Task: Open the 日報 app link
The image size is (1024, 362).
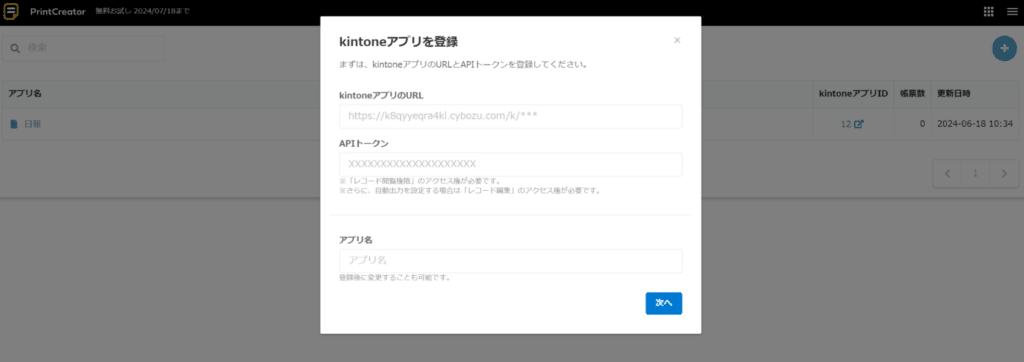Action: click(33, 123)
